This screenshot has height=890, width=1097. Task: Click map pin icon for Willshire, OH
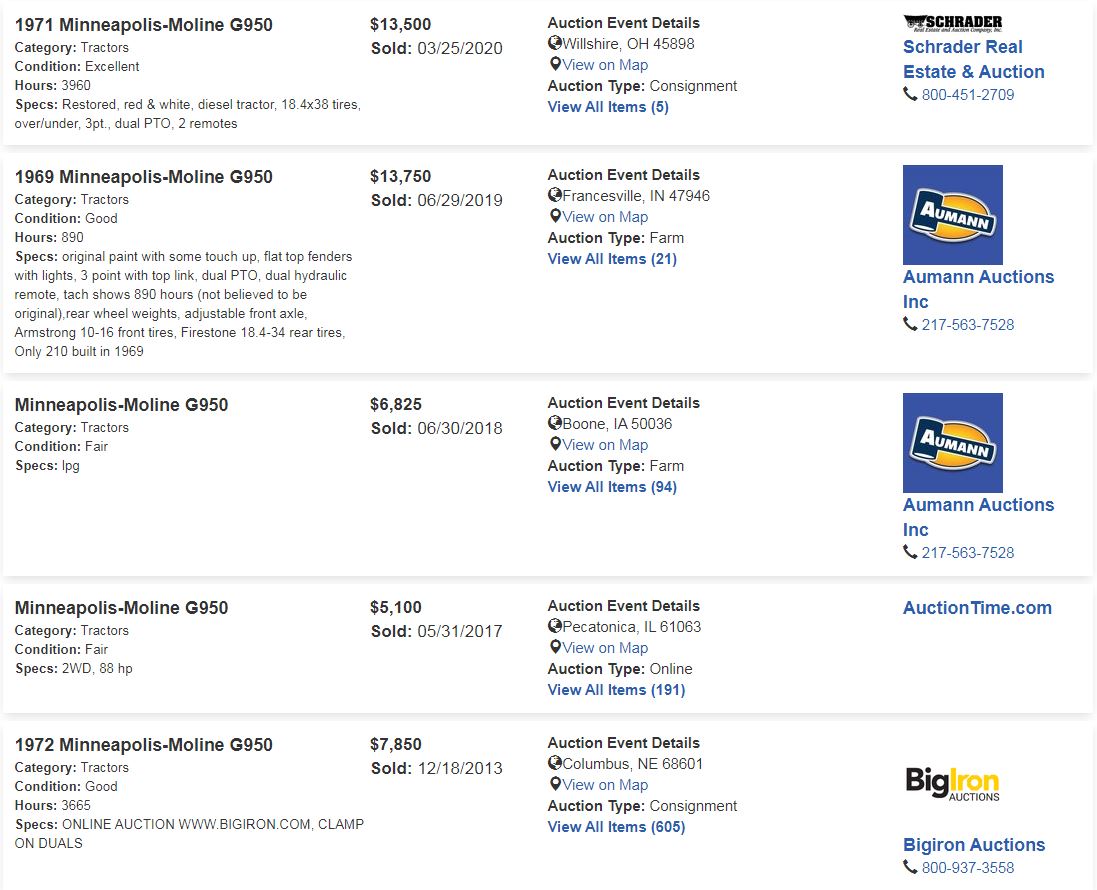click(x=555, y=64)
